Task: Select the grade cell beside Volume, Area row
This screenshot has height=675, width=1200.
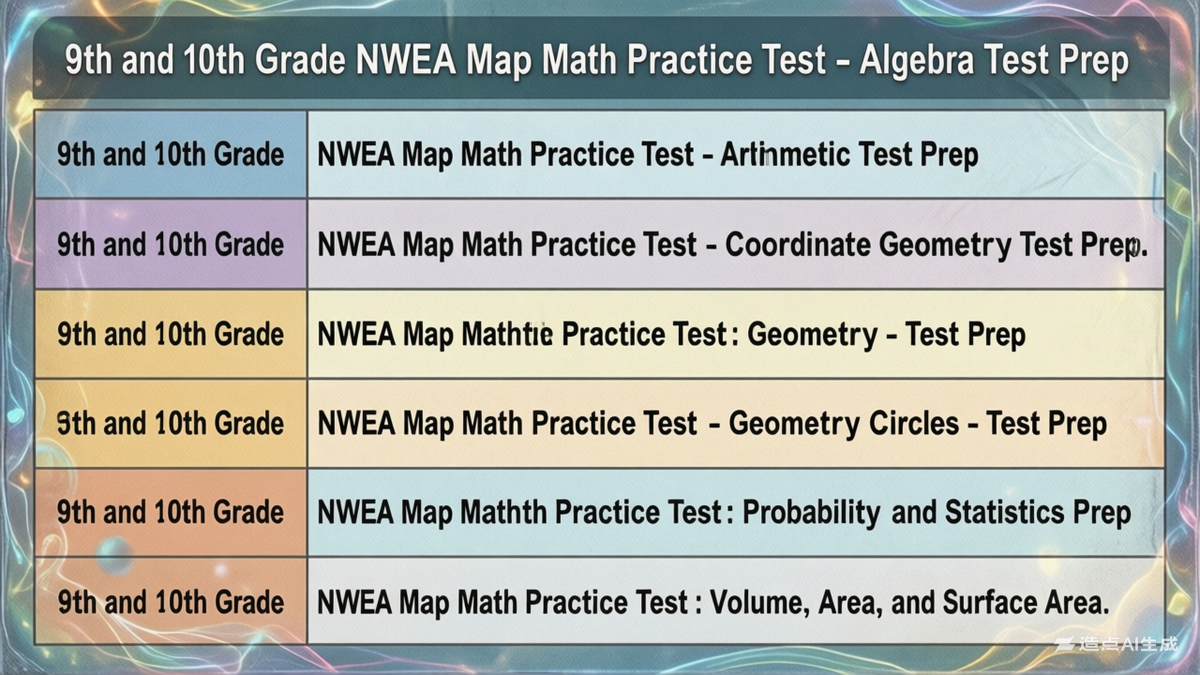Action: [x=171, y=602]
